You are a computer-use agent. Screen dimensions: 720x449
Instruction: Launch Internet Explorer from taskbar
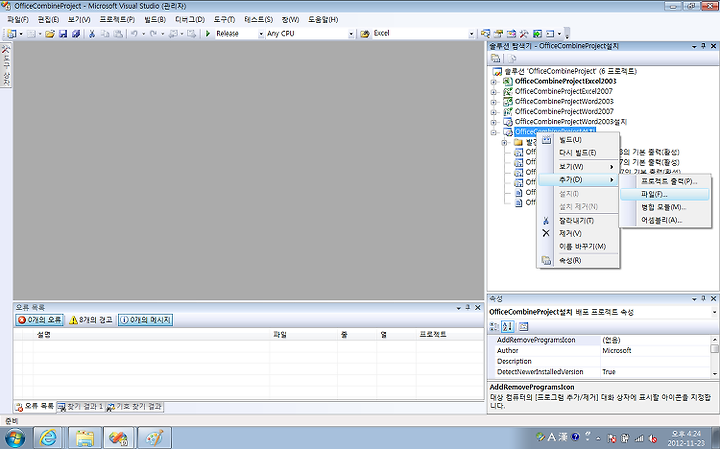(x=48, y=438)
